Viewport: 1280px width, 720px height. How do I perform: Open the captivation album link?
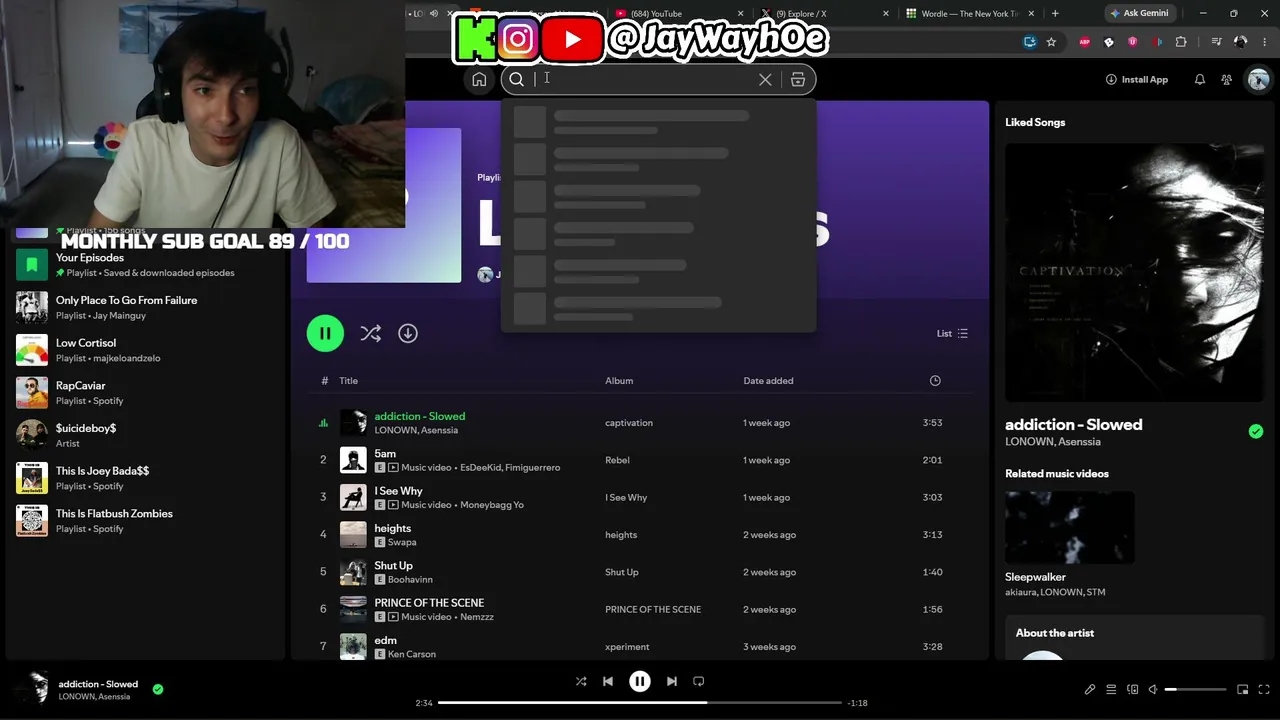point(629,423)
